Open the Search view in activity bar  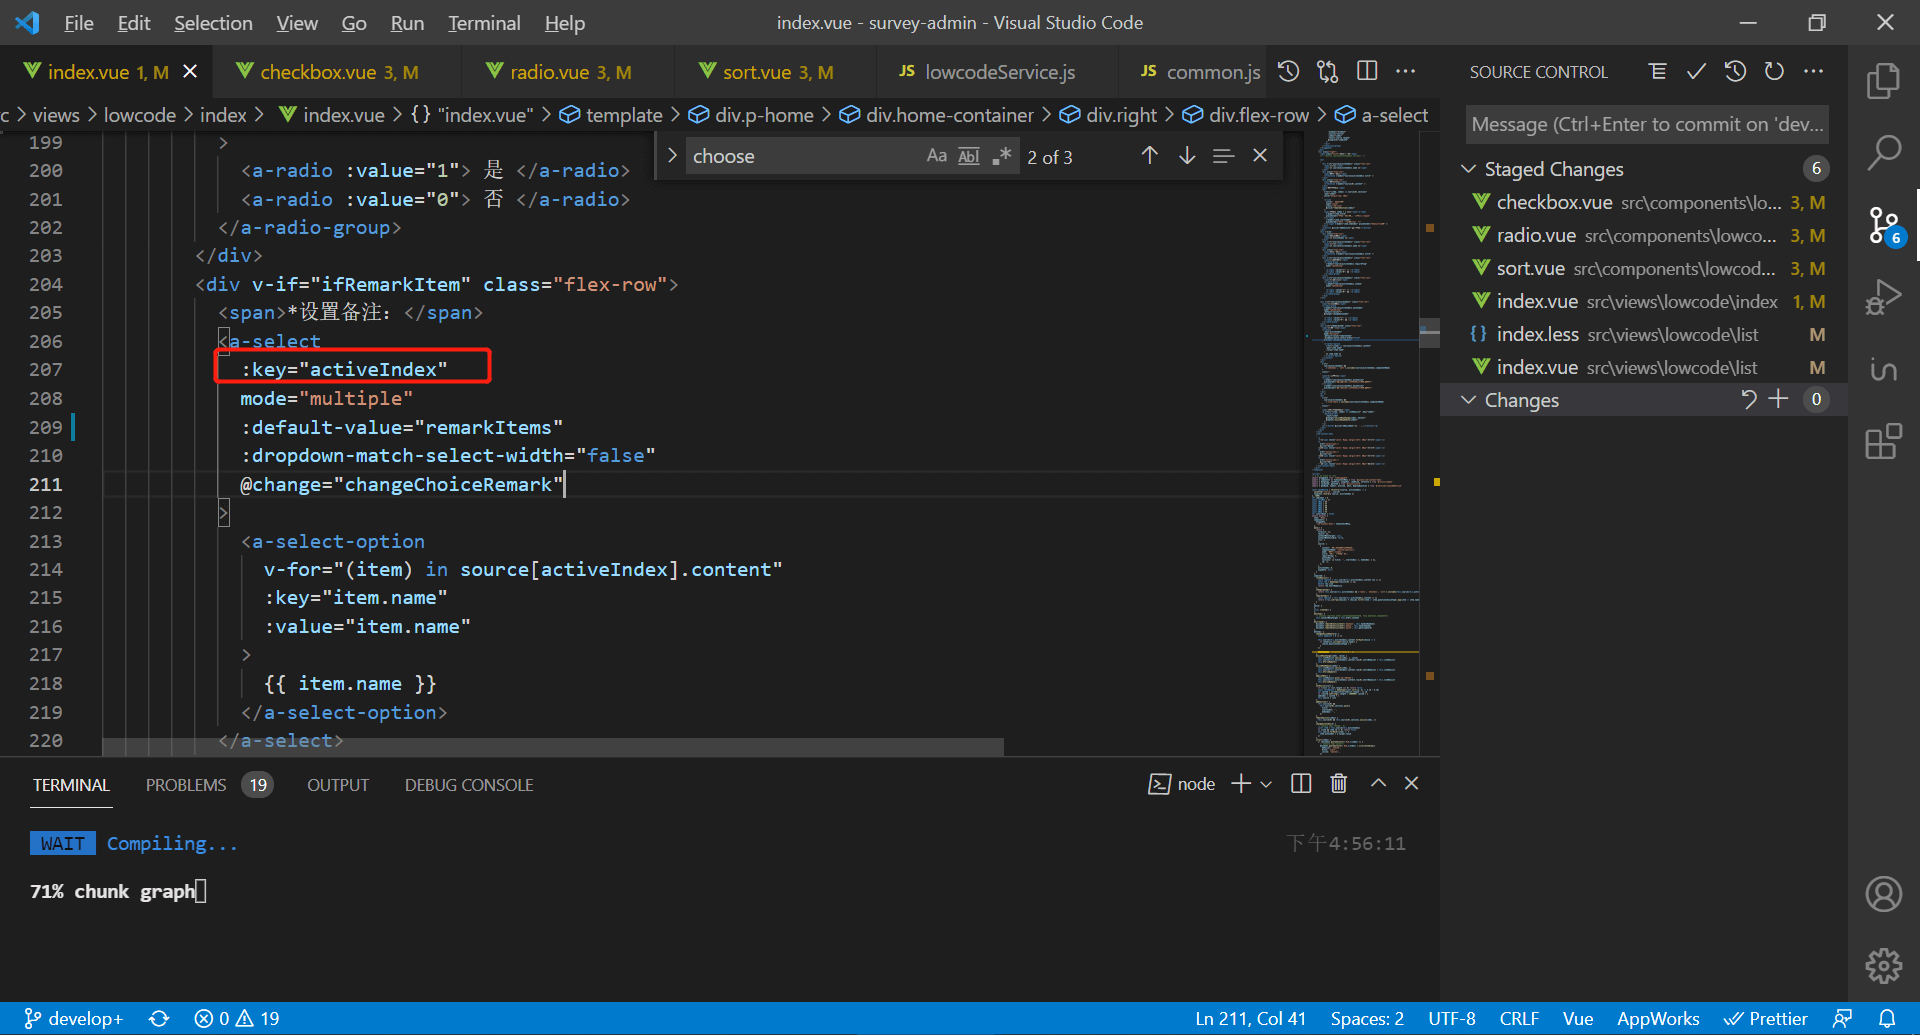[x=1884, y=153]
